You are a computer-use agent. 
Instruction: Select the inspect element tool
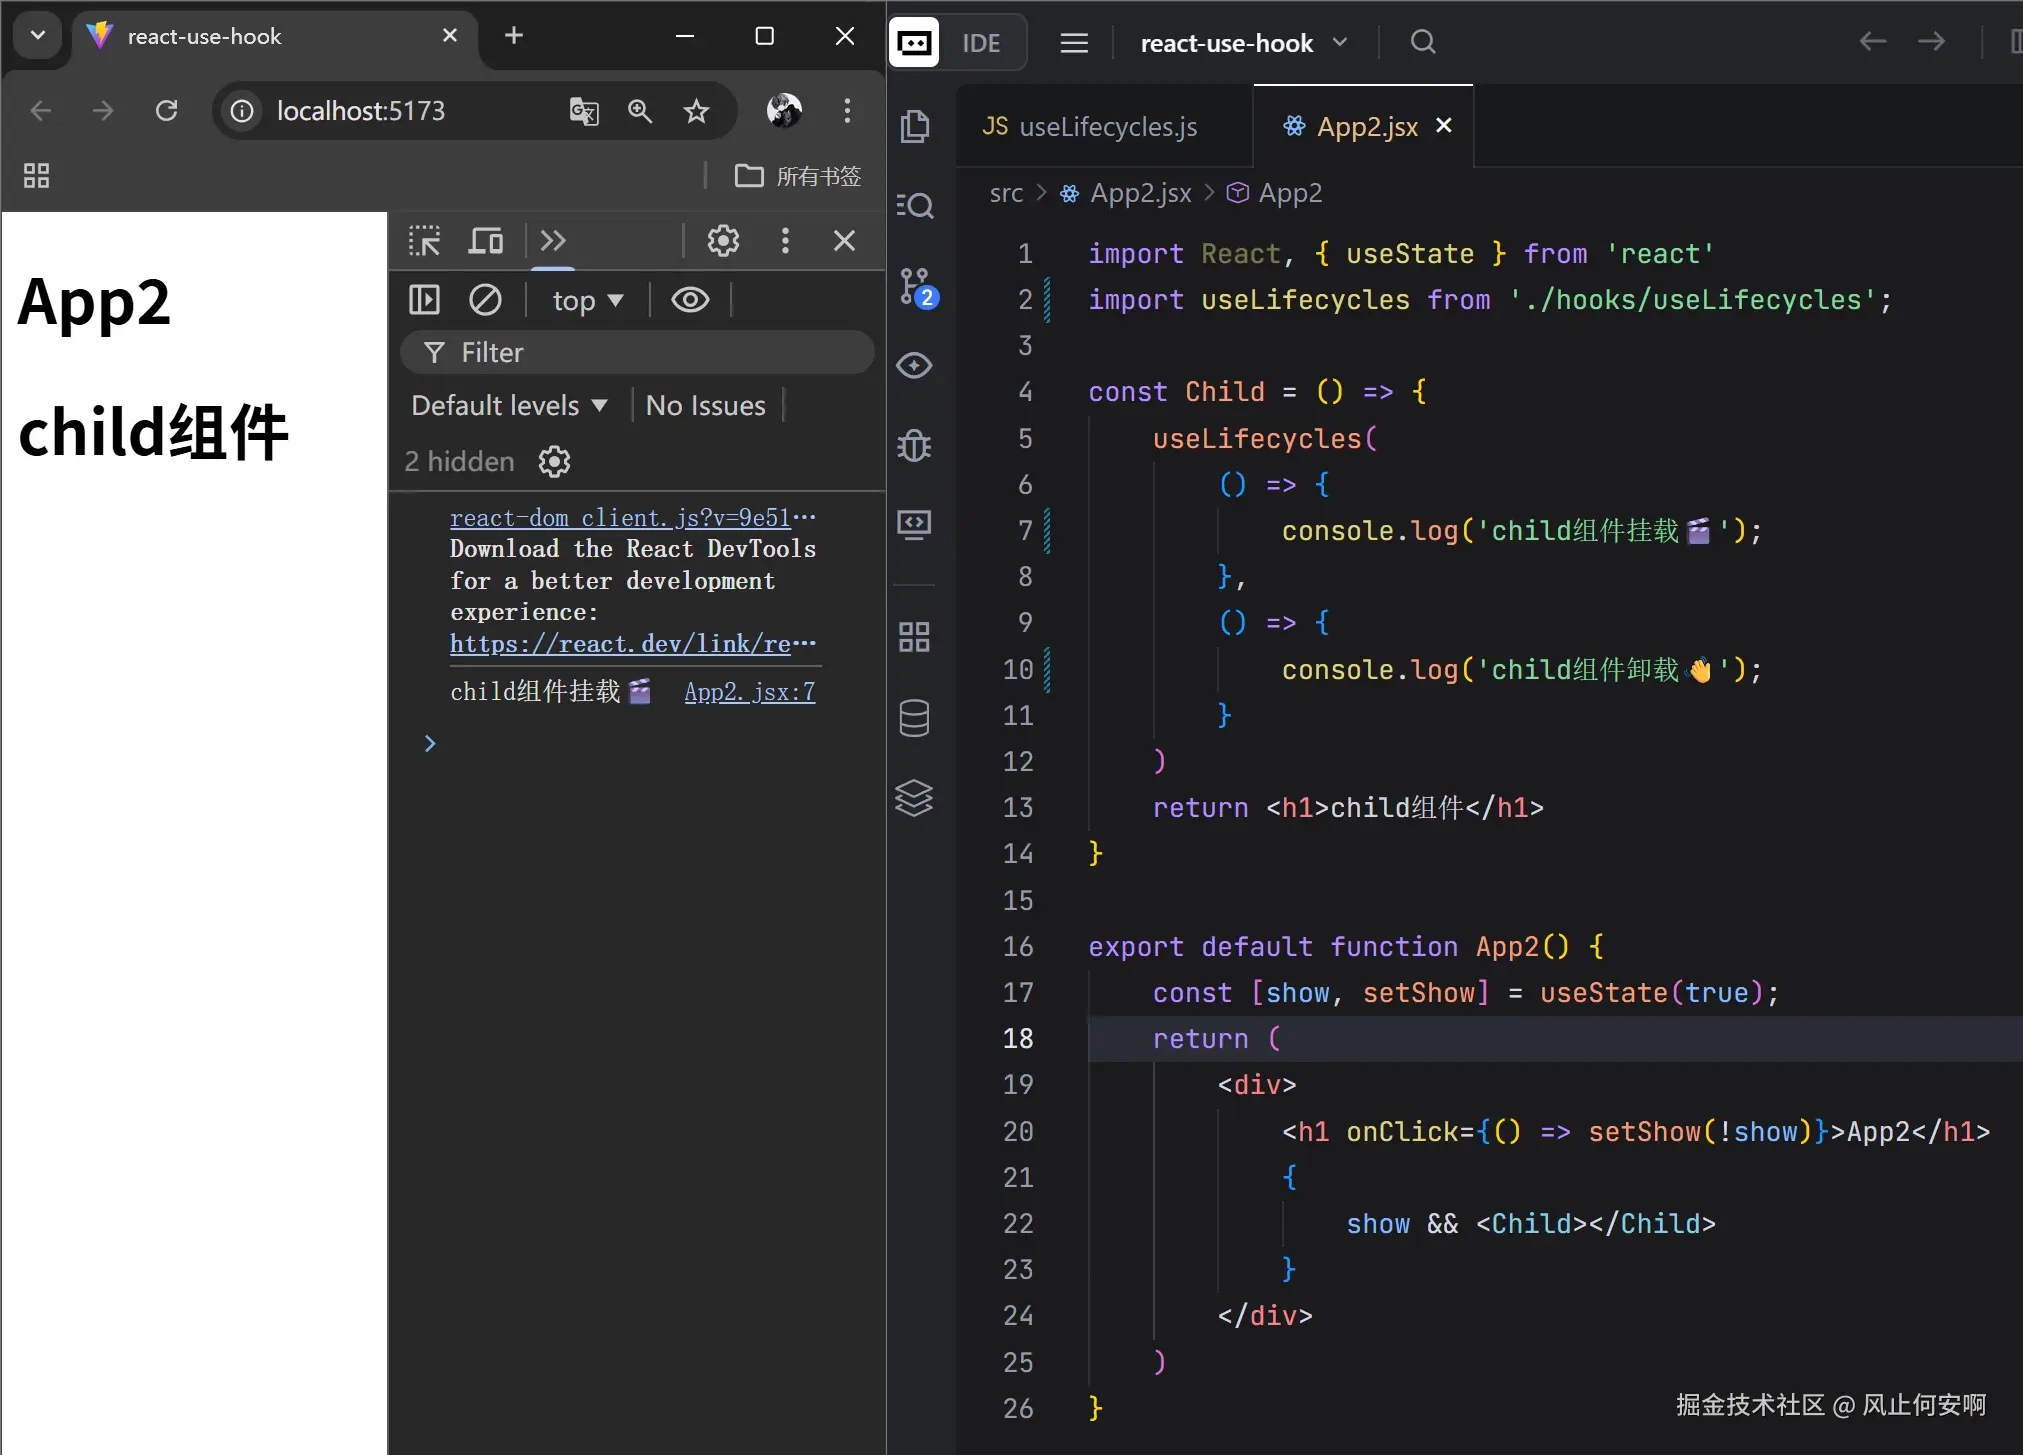(x=425, y=241)
